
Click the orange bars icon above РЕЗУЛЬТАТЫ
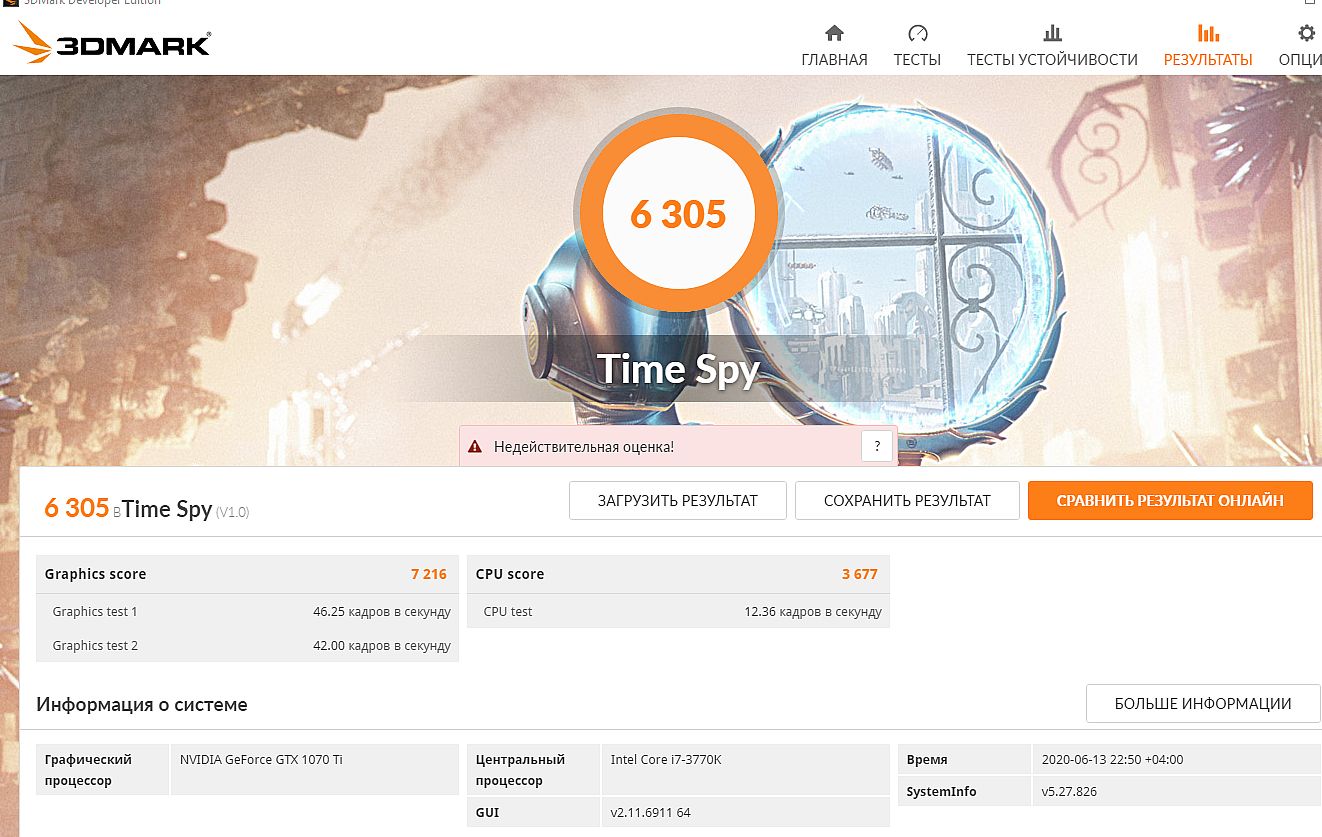click(1208, 33)
